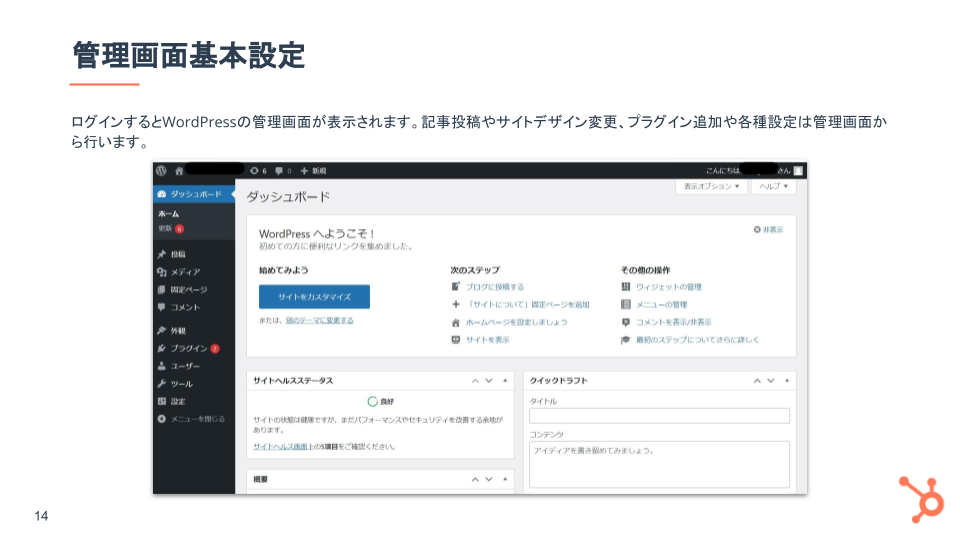Collapse sidebar with メニューを閉じる
The height and width of the screenshot is (540, 960).
coord(192,419)
